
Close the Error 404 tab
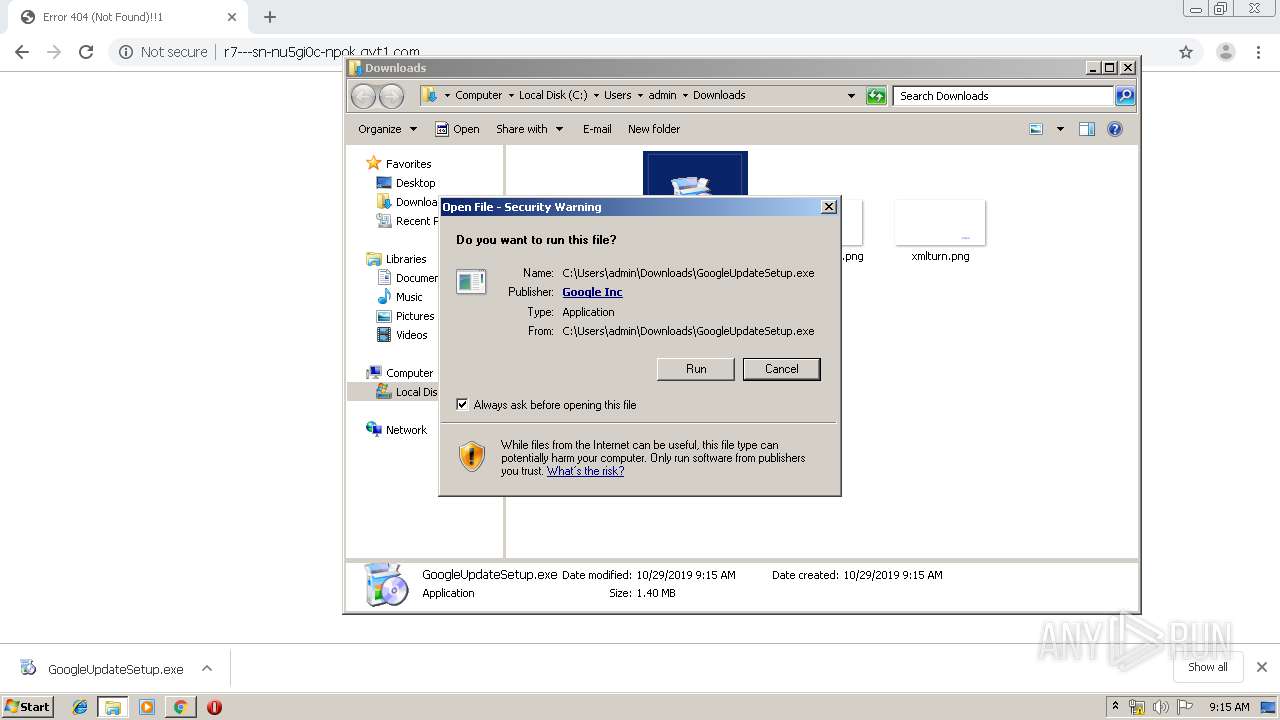point(231,17)
